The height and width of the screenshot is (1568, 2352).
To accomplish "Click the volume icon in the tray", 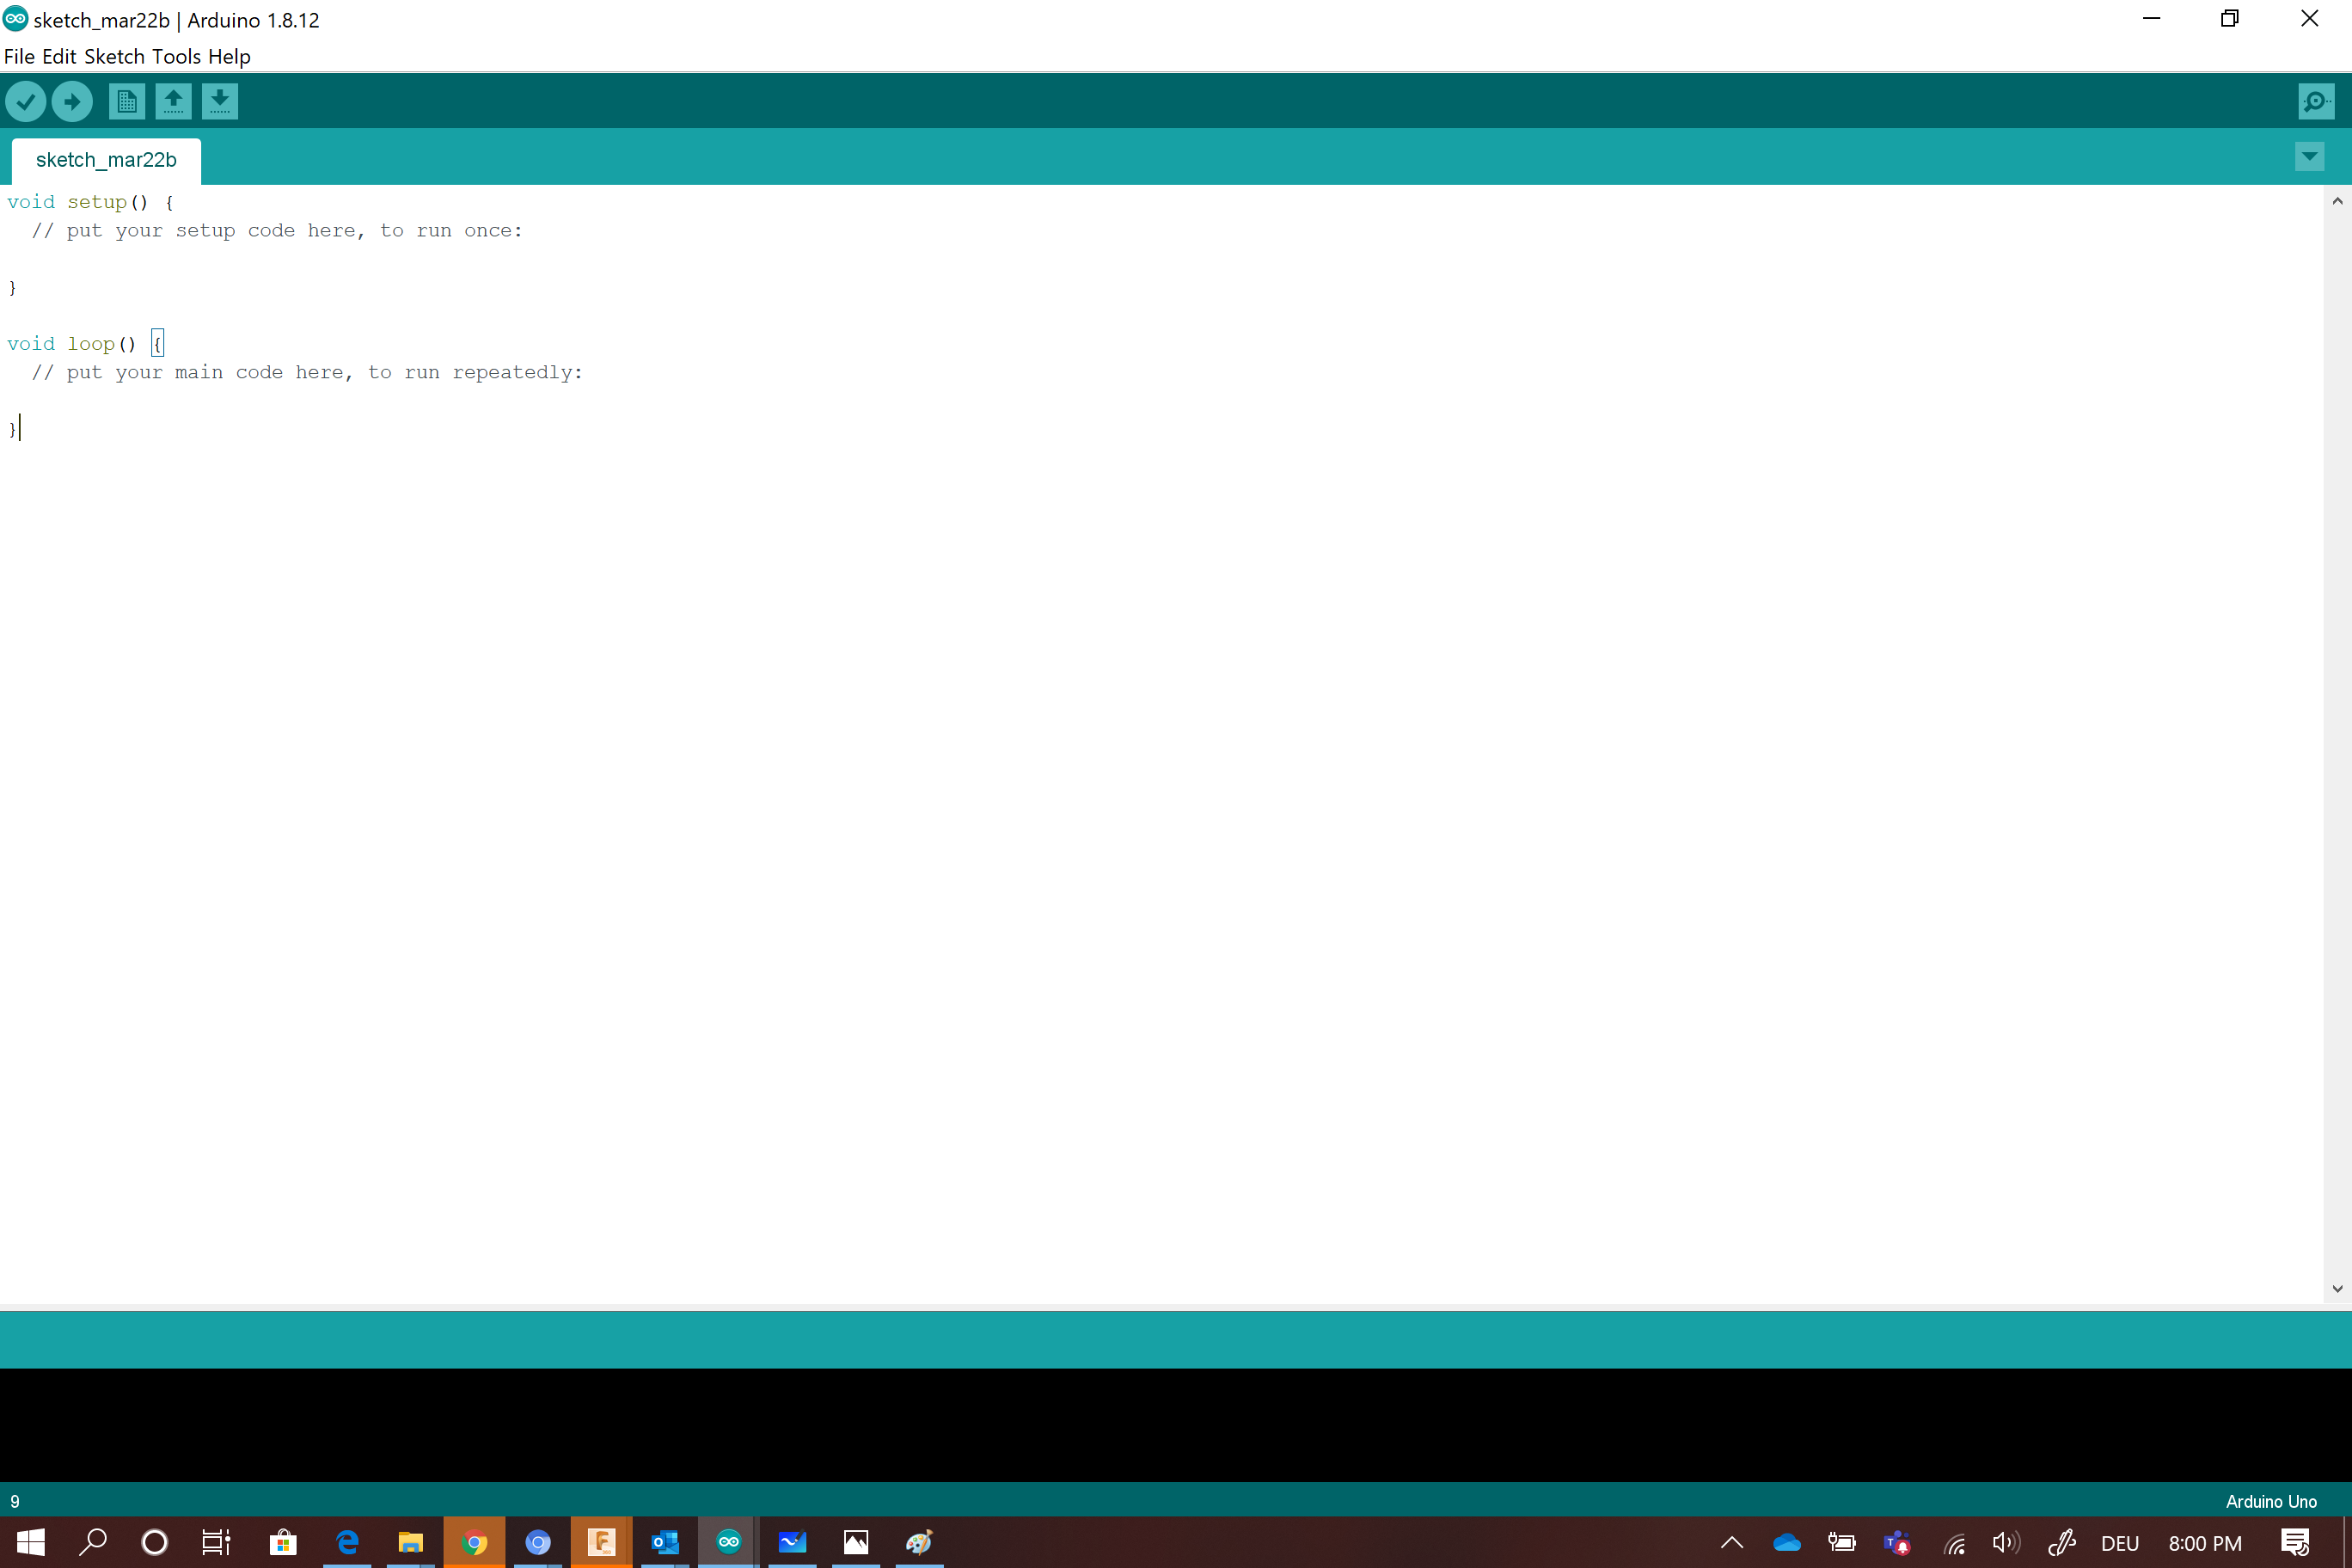I will 2005,1542.
